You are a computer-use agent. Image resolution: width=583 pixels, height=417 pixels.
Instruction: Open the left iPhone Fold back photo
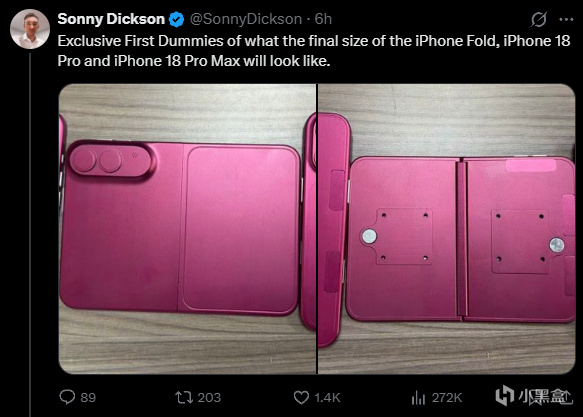[x=187, y=229]
